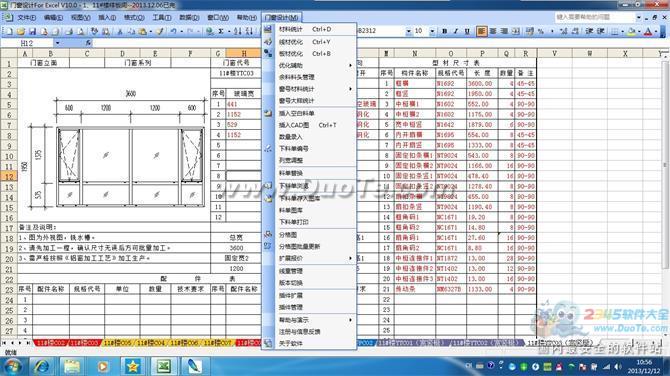Click the AutoSum sigma icon
This screenshot has height=376, width=670.
221,31
